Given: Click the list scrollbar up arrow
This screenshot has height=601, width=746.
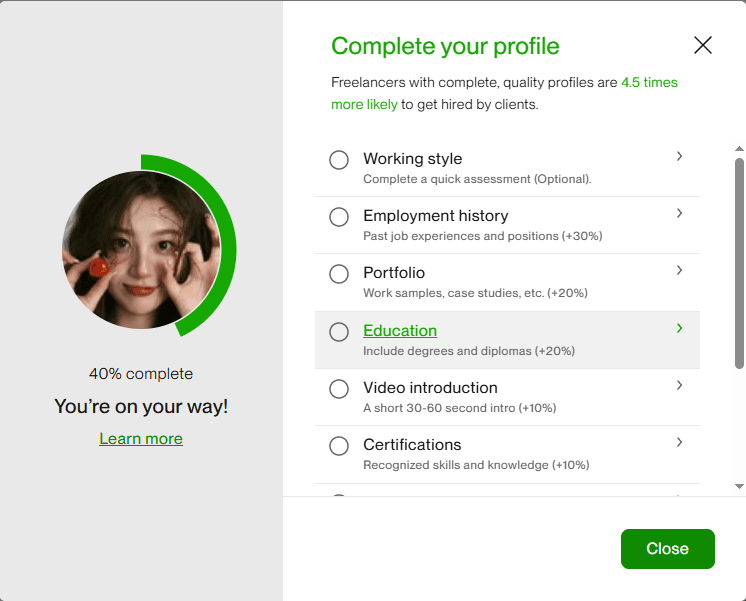Looking at the screenshot, I should pyautogui.click(x=739, y=149).
